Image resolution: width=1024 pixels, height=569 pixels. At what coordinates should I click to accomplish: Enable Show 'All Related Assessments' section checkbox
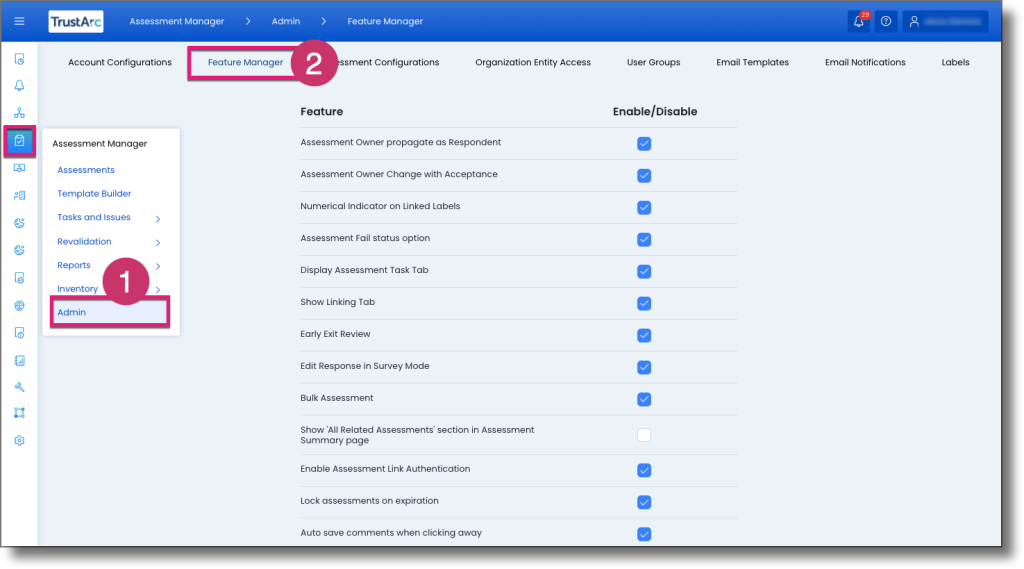[644, 435]
